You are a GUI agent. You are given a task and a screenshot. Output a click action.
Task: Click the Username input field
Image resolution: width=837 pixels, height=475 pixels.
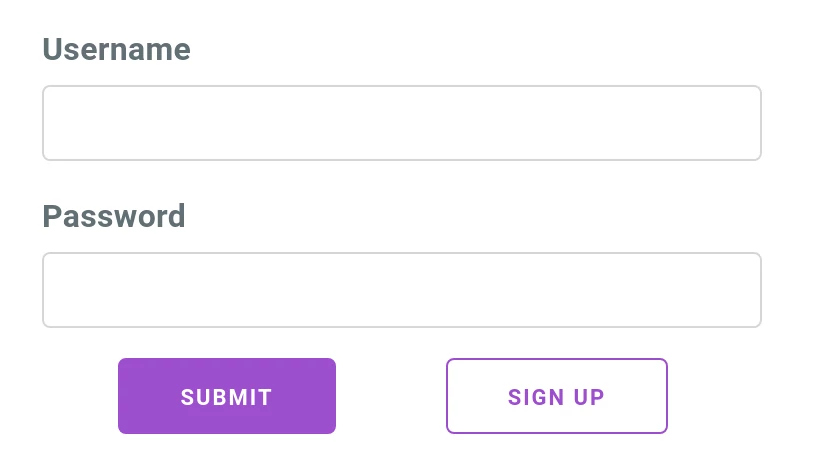[402, 123]
